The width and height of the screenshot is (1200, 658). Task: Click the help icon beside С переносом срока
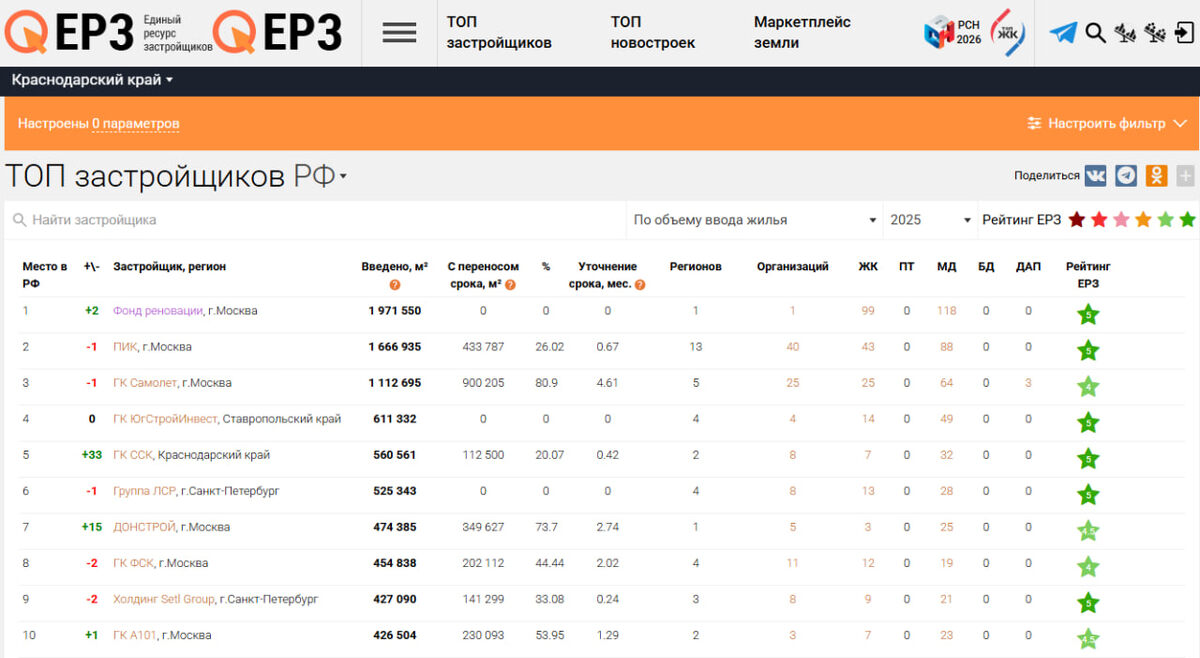click(x=510, y=285)
